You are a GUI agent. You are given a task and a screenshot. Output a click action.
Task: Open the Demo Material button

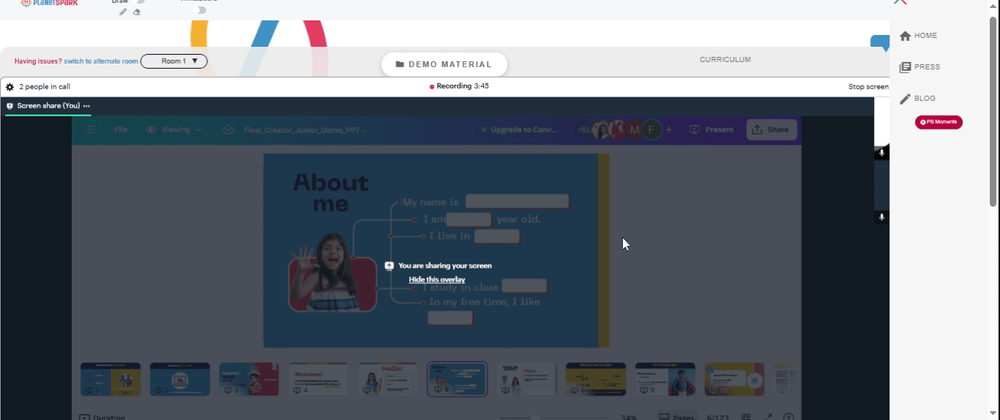pyautogui.click(x=444, y=64)
